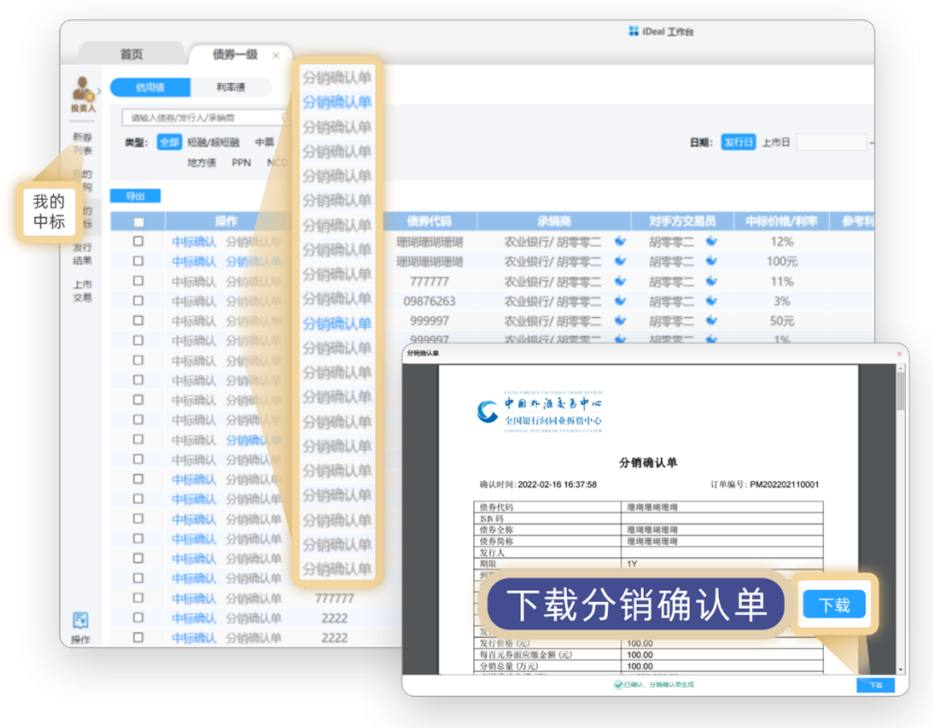Image resolution: width=933 pixels, height=728 pixels.
Task: Open 发行结果 in the sidebar
Action: point(82,254)
